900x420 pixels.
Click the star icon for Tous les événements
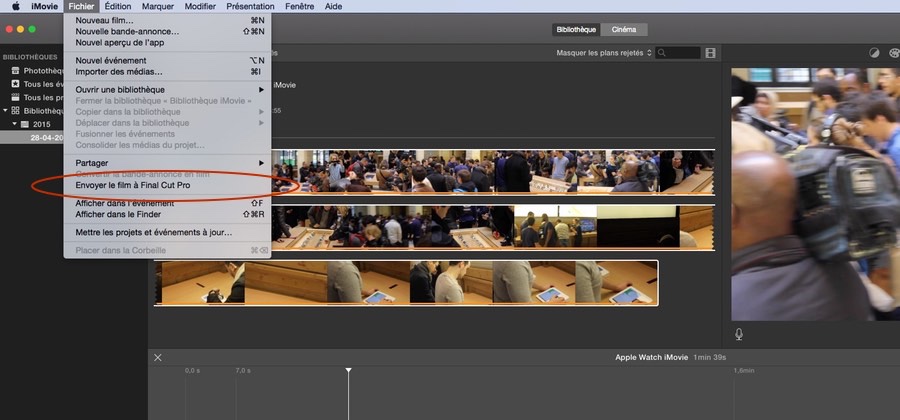15,84
